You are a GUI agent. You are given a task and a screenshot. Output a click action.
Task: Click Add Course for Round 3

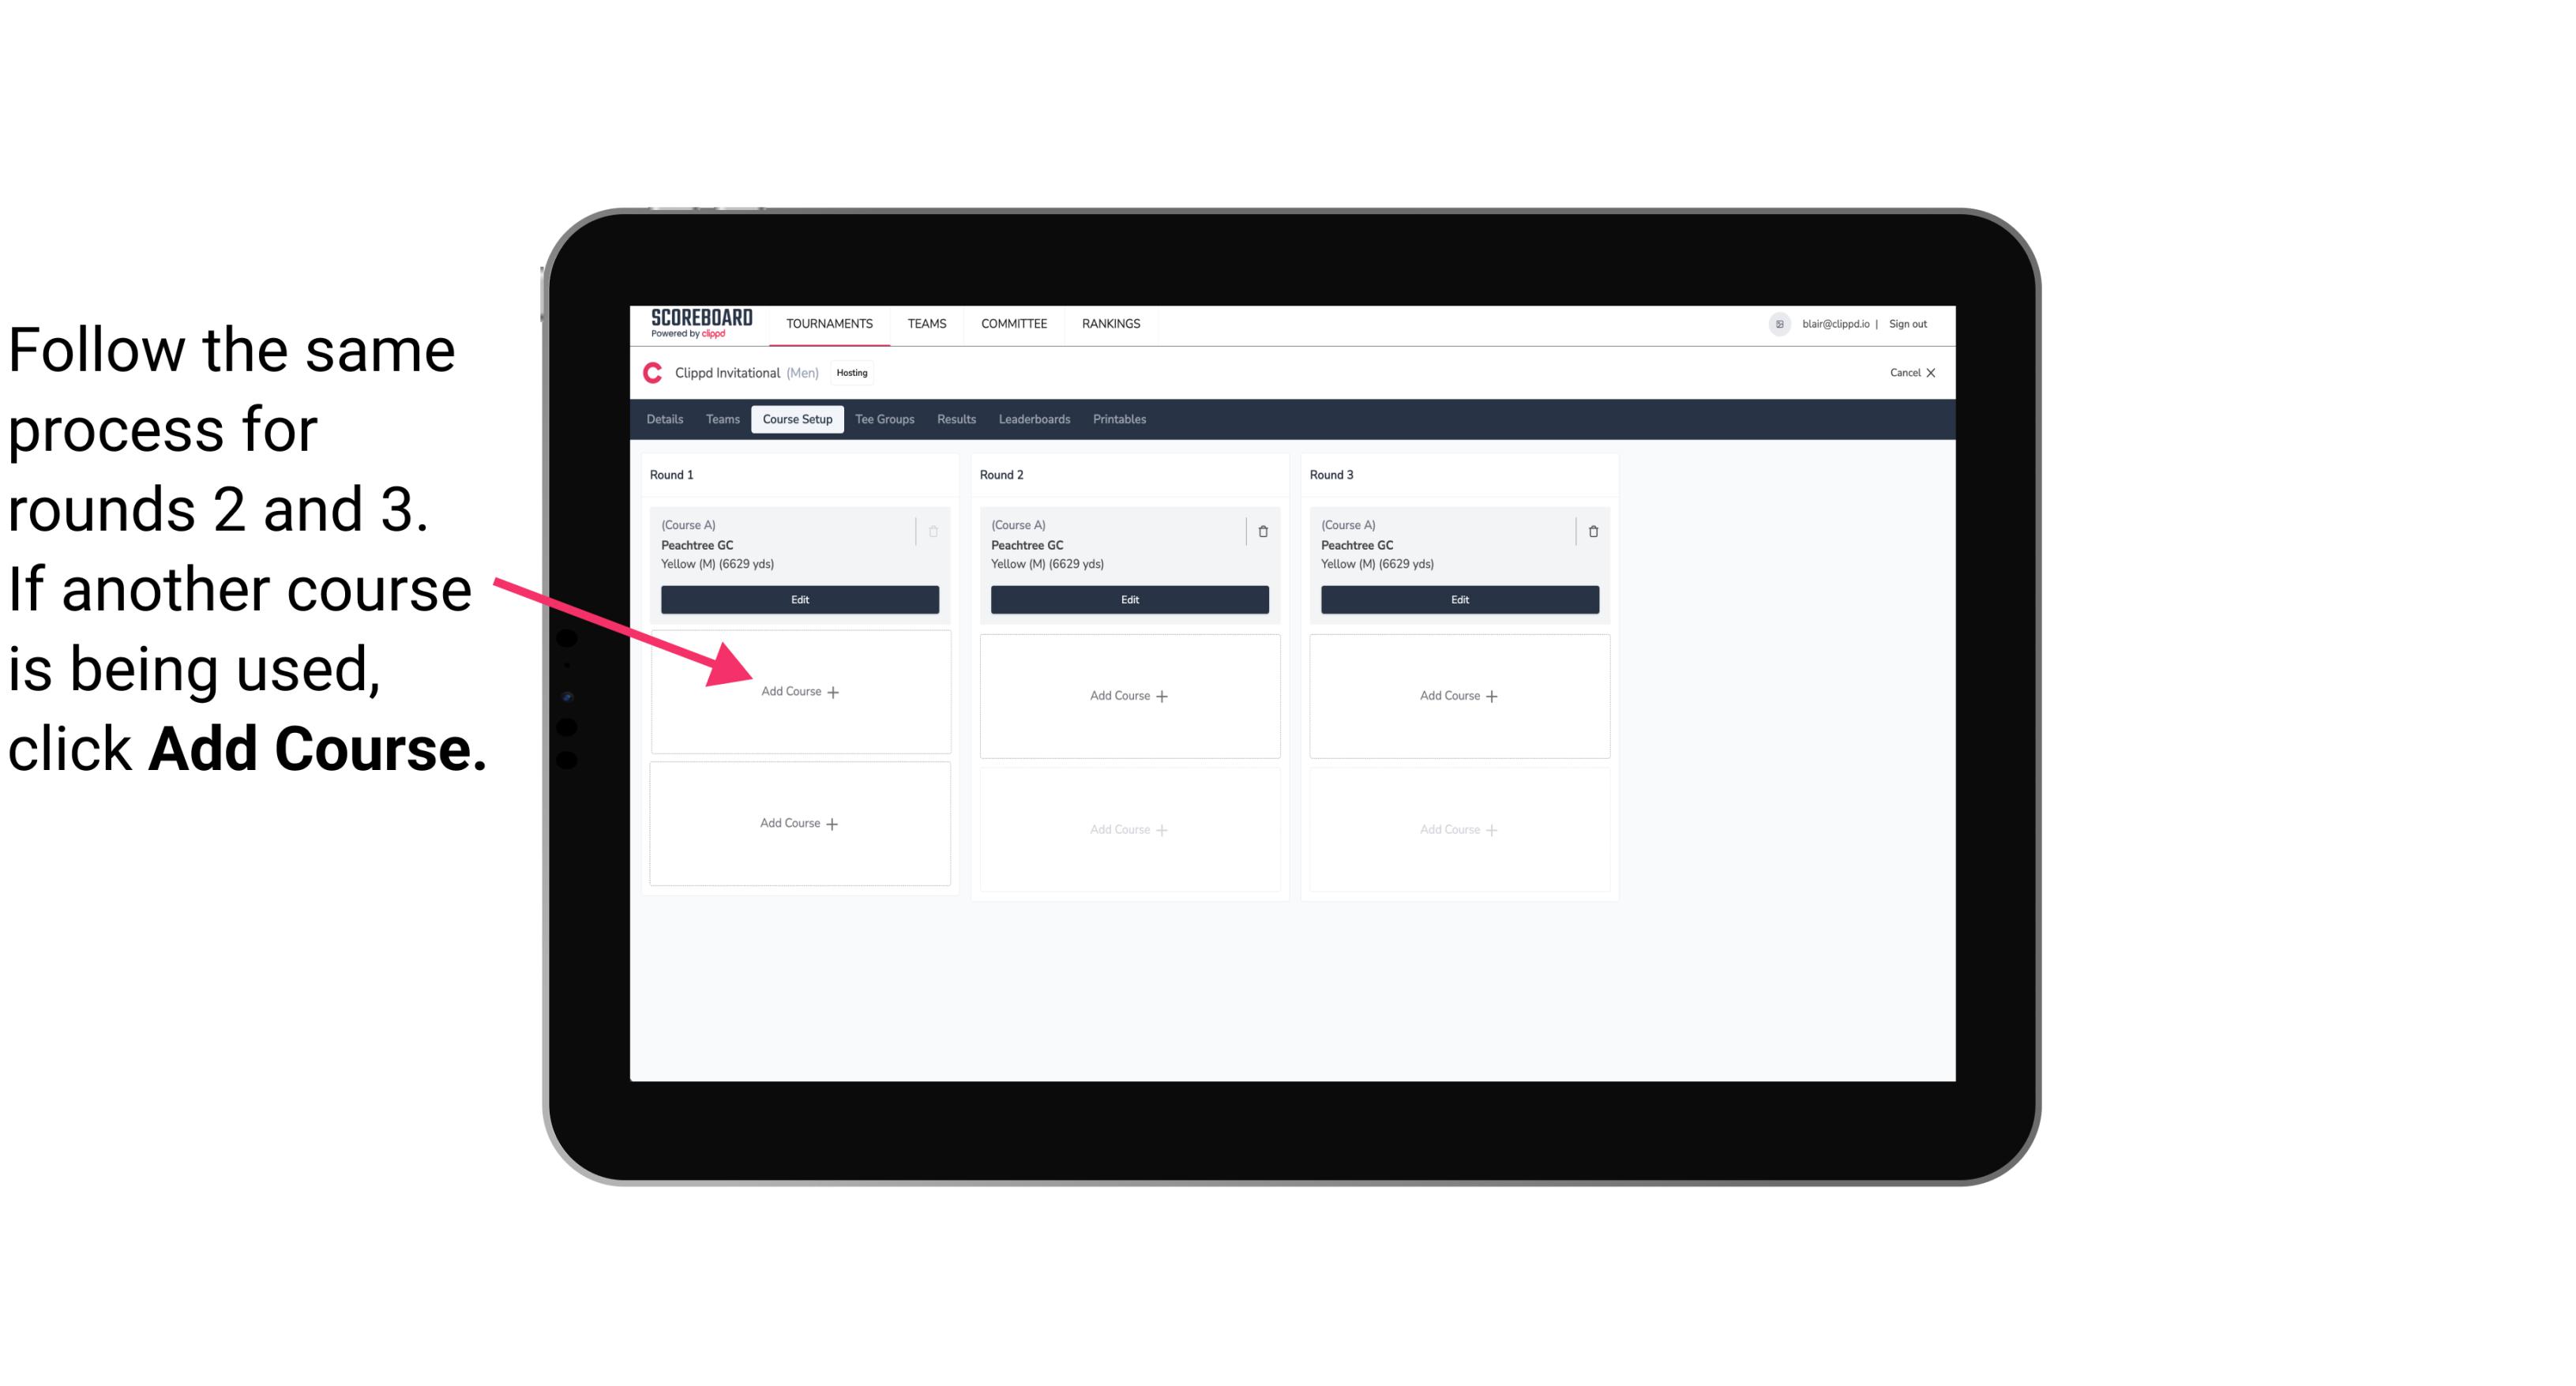point(1457,695)
